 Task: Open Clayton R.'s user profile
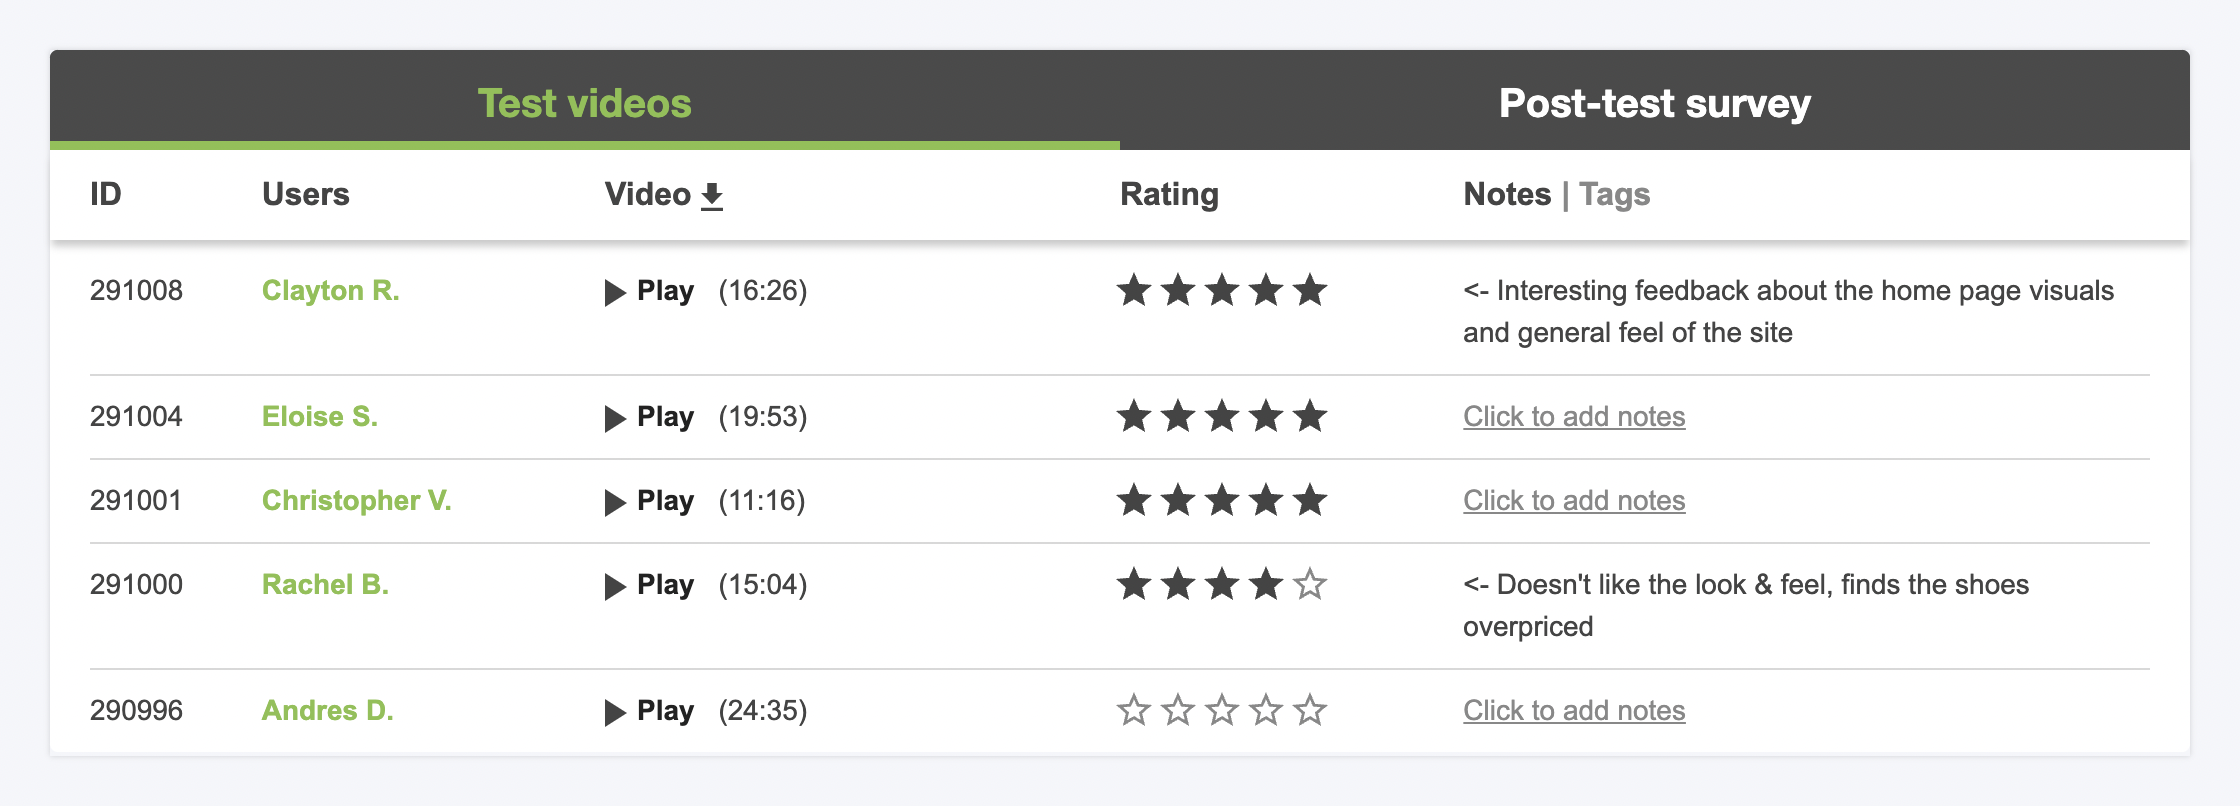pyautogui.click(x=330, y=291)
